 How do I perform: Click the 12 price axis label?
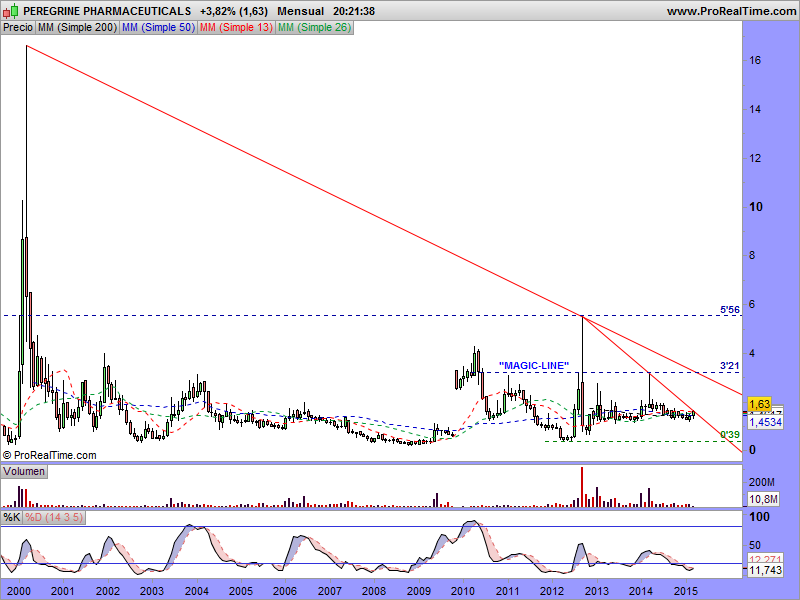755,158
